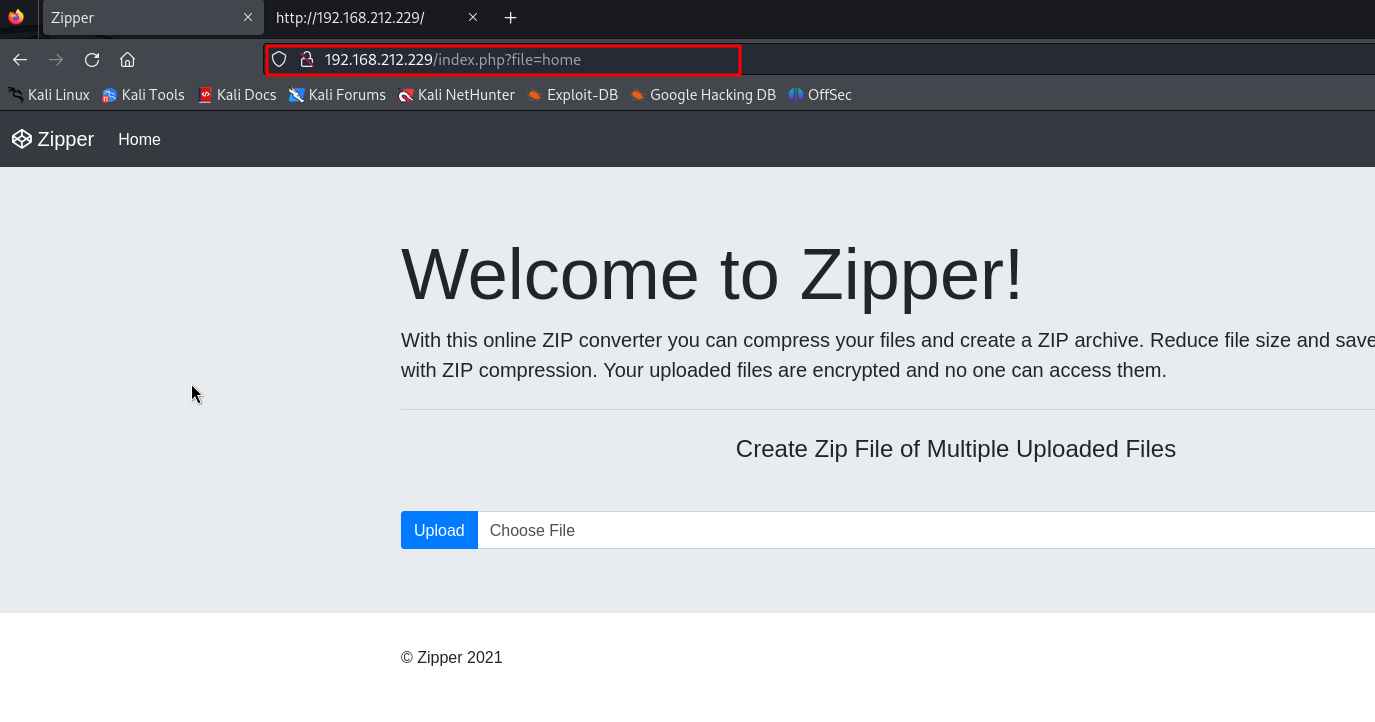Open the browser home page
The width and height of the screenshot is (1375, 722).
tap(127, 60)
